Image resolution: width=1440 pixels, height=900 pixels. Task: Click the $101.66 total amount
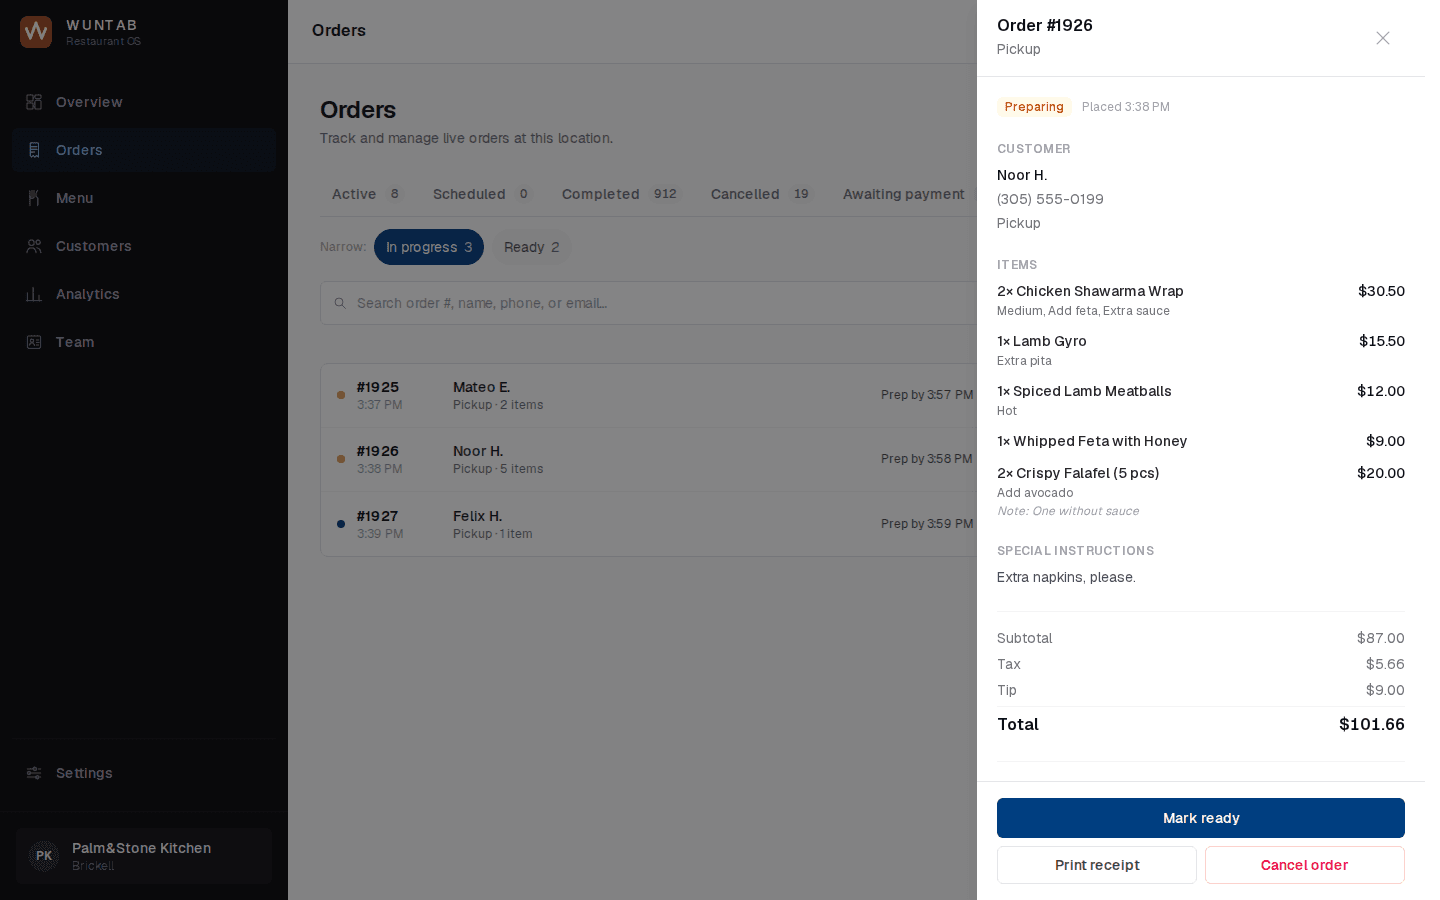pos(1372,724)
